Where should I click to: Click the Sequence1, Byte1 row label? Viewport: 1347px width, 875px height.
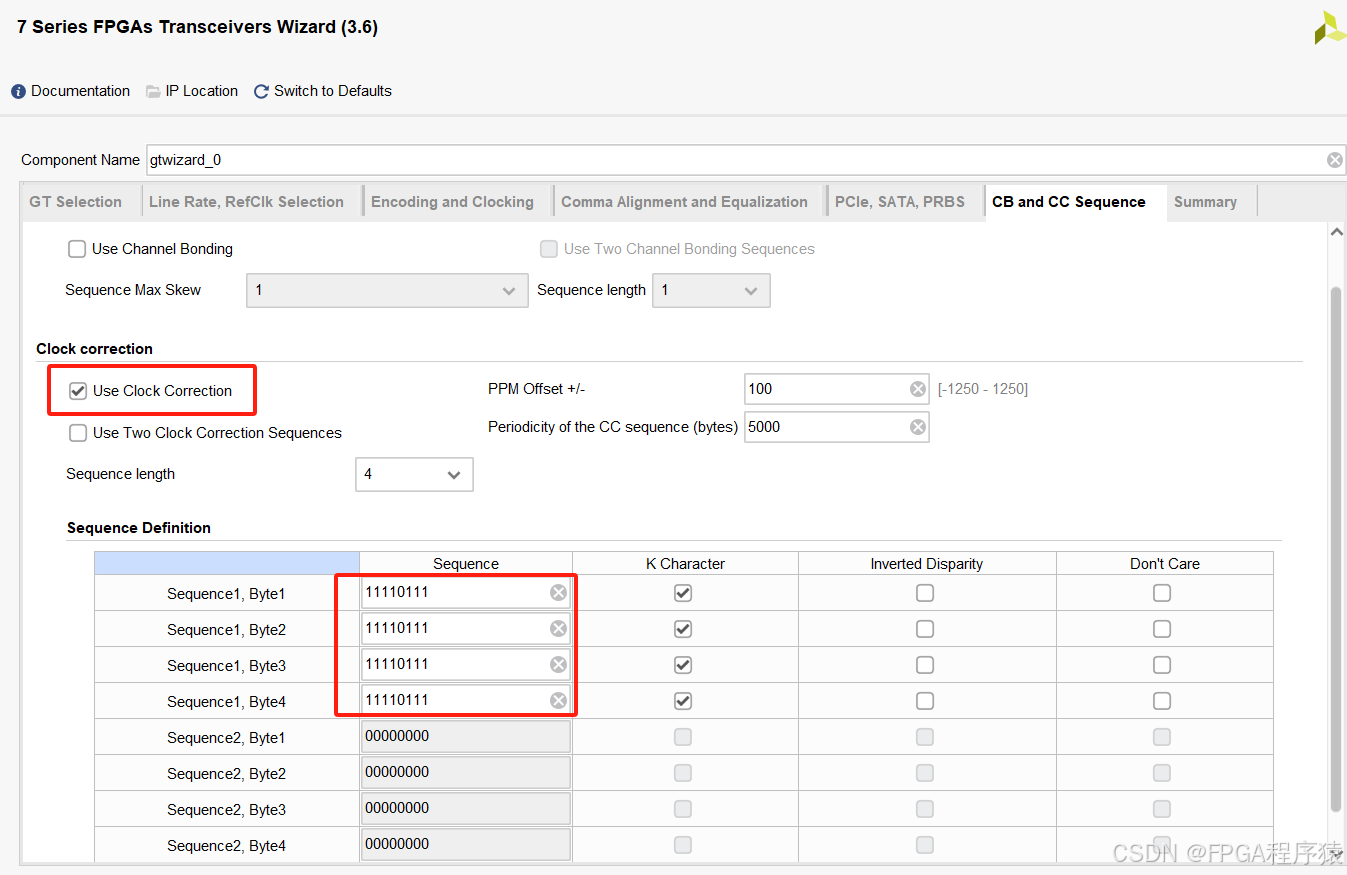pyautogui.click(x=226, y=594)
